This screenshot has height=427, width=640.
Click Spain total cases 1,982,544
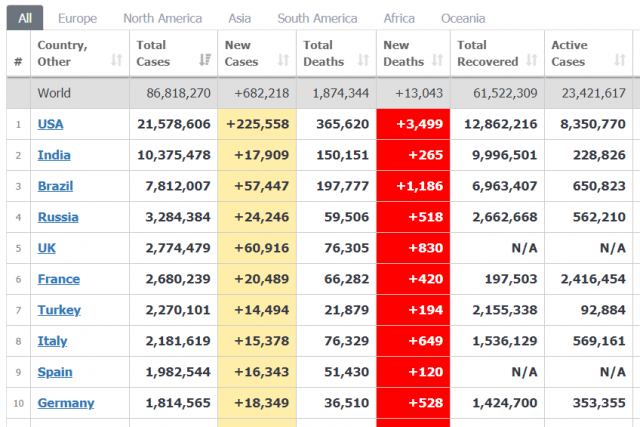tap(178, 372)
